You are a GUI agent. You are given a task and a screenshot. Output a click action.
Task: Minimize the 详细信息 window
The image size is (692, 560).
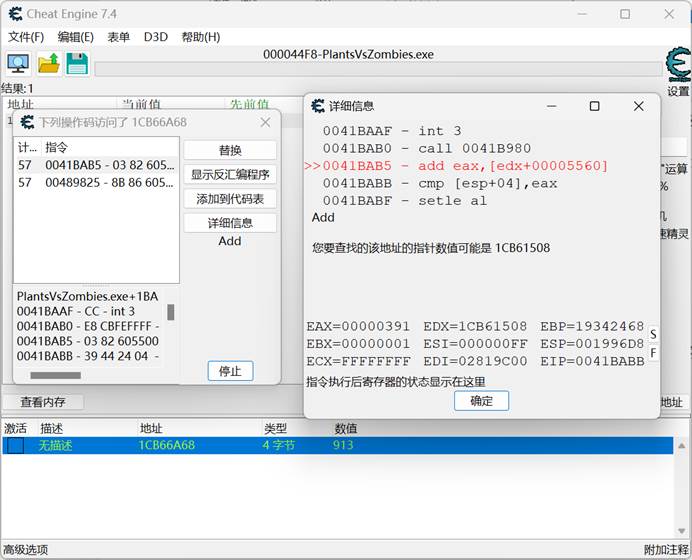(x=552, y=106)
